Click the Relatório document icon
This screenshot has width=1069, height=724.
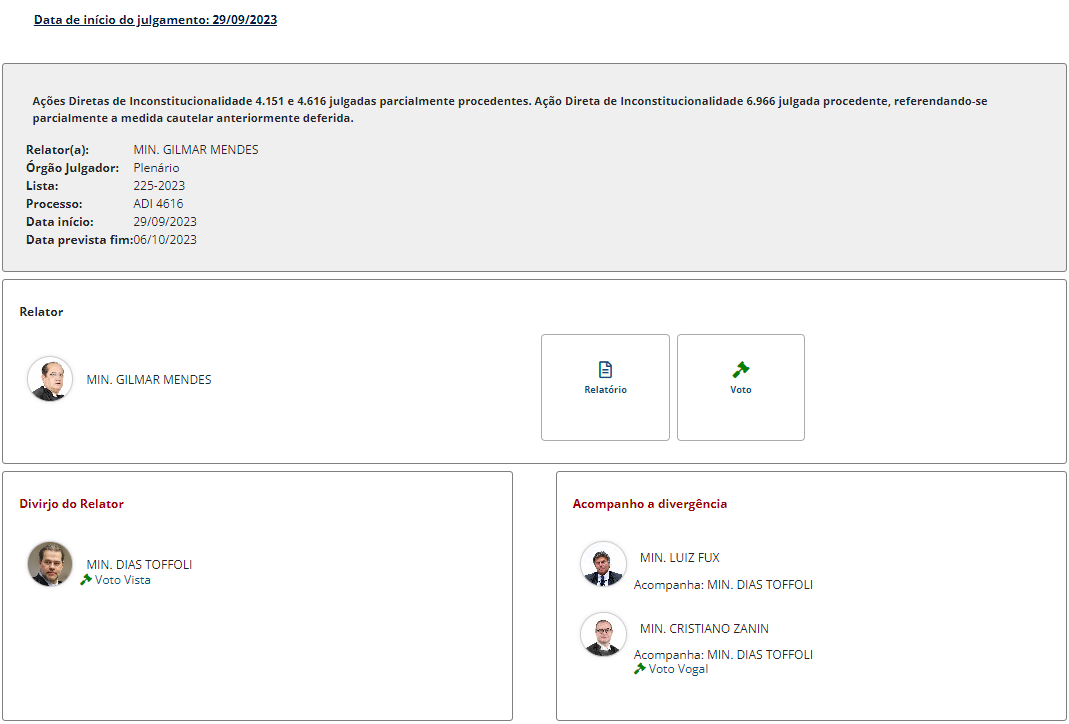[x=605, y=369]
